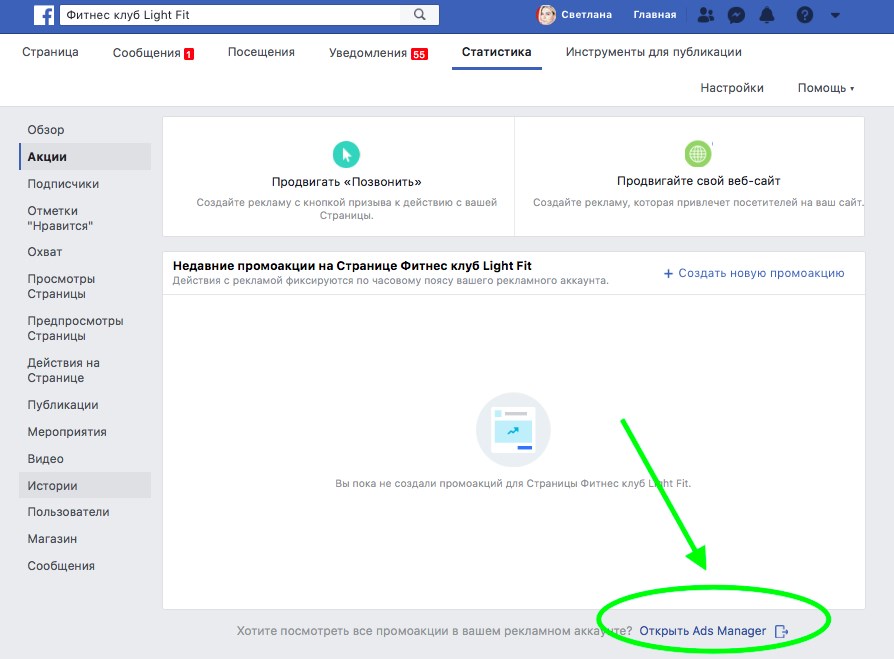Open Истории in the sidebar
The image size is (894, 659).
click(x=85, y=486)
